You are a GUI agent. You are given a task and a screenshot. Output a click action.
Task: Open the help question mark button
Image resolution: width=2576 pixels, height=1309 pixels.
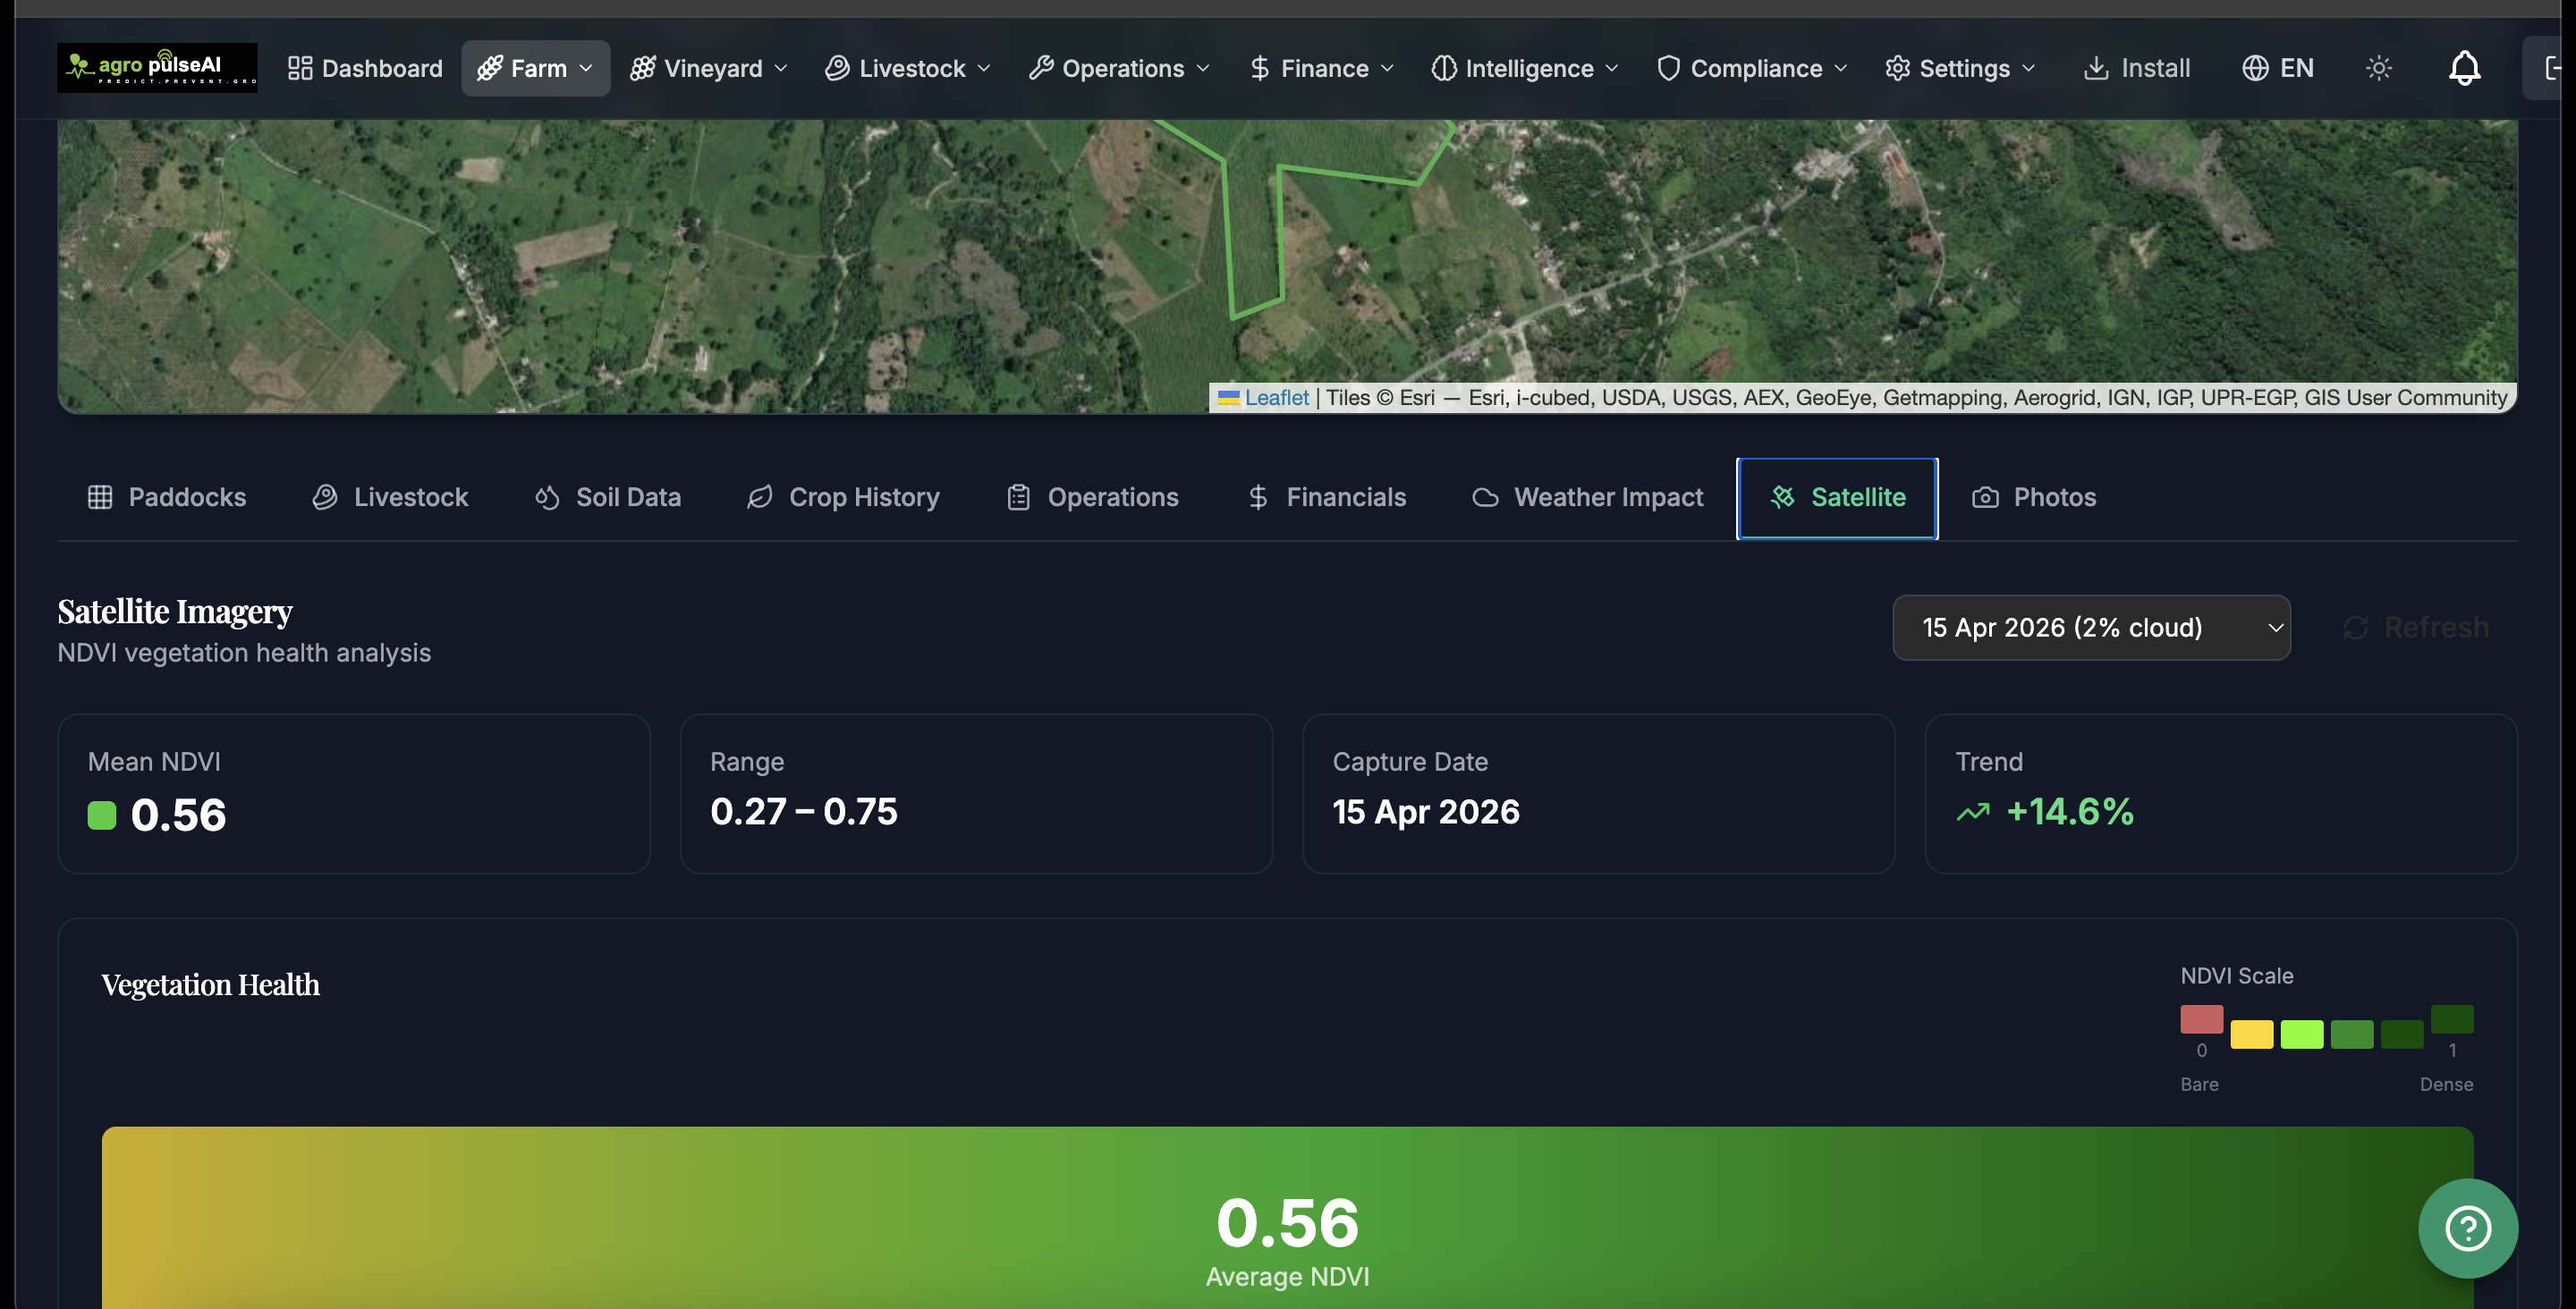2467,1228
